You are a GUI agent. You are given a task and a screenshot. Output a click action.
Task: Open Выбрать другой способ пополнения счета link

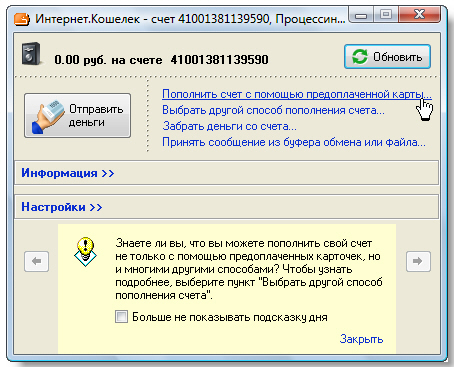(273, 110)
